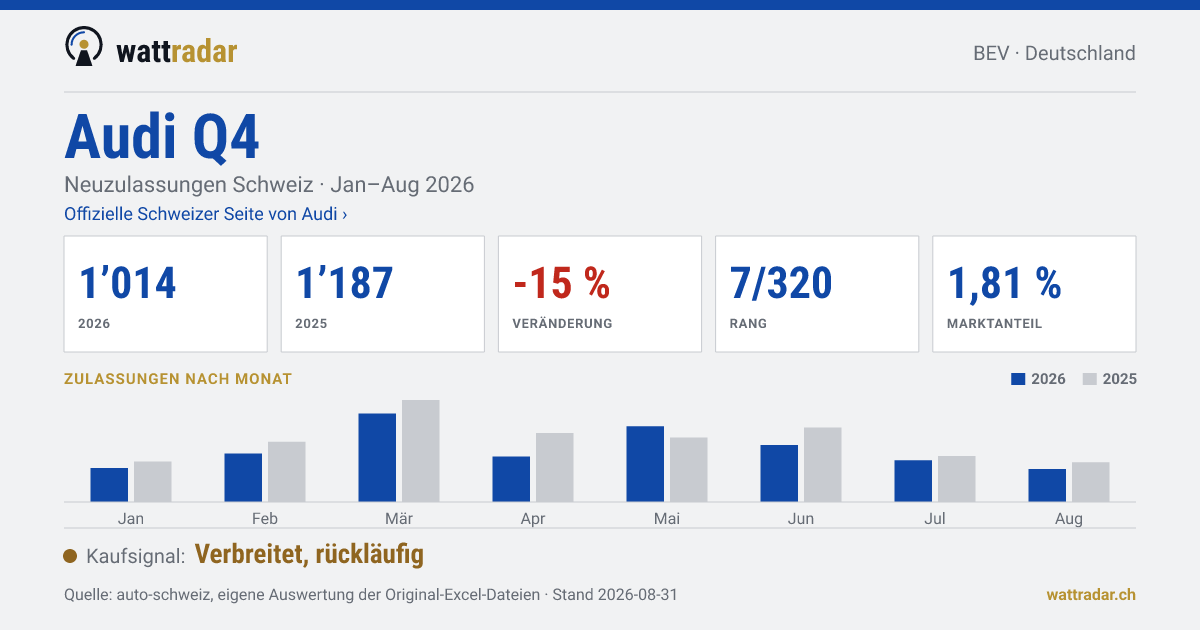Select the 'BEV · Deutschland' label

(1054, 53)
